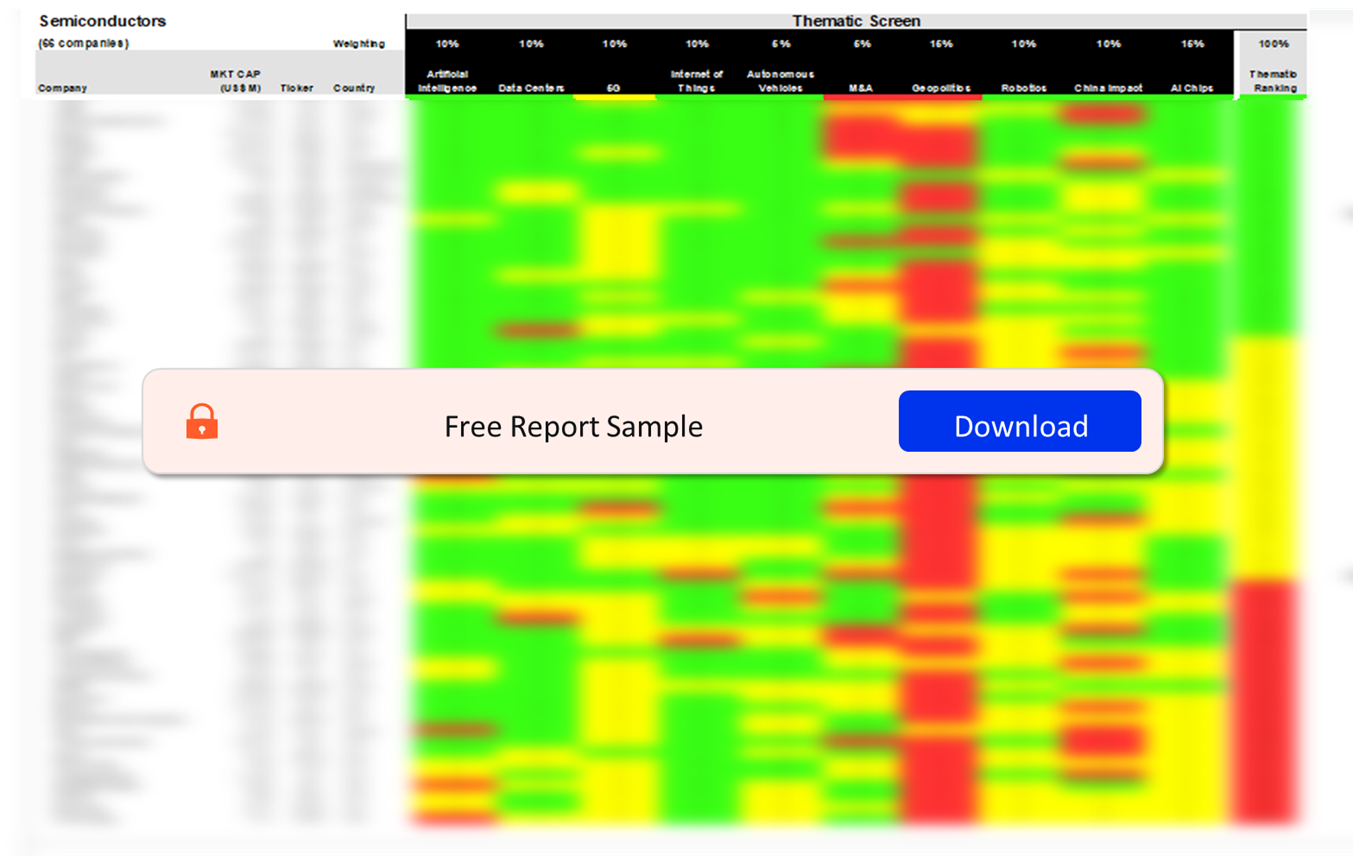Viewport: 1353px width, 856px height.
Task: Select the Ticker column header
Action: [297, 88]
